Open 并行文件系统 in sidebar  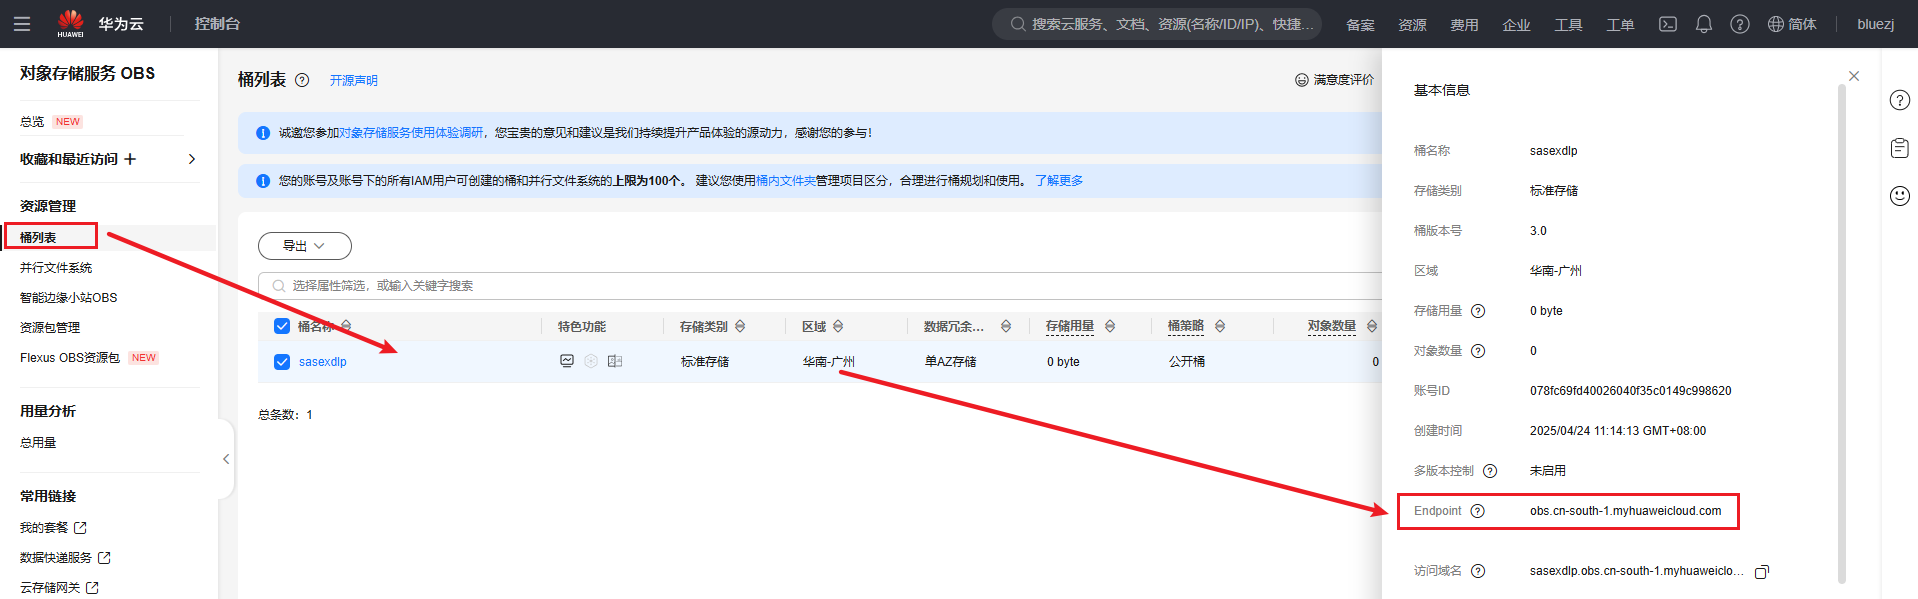coord(56,268)
